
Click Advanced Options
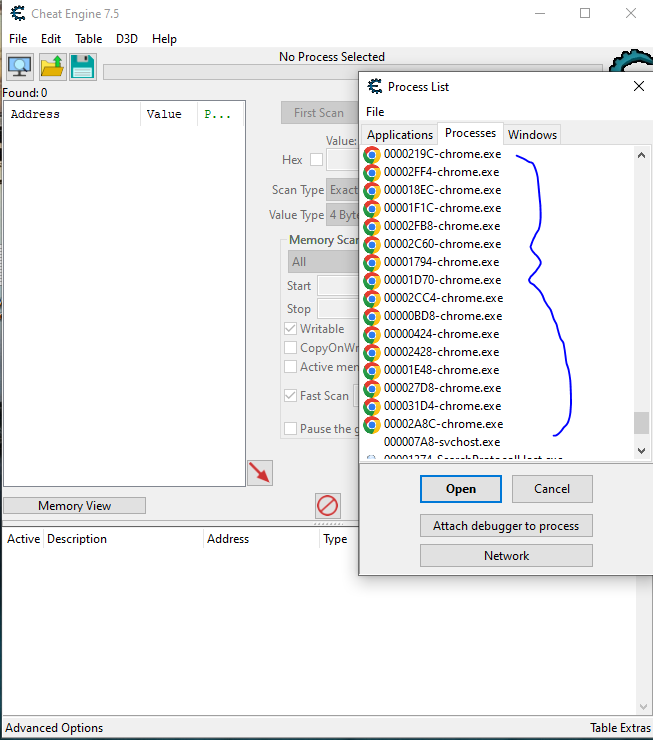coord(54,728)
